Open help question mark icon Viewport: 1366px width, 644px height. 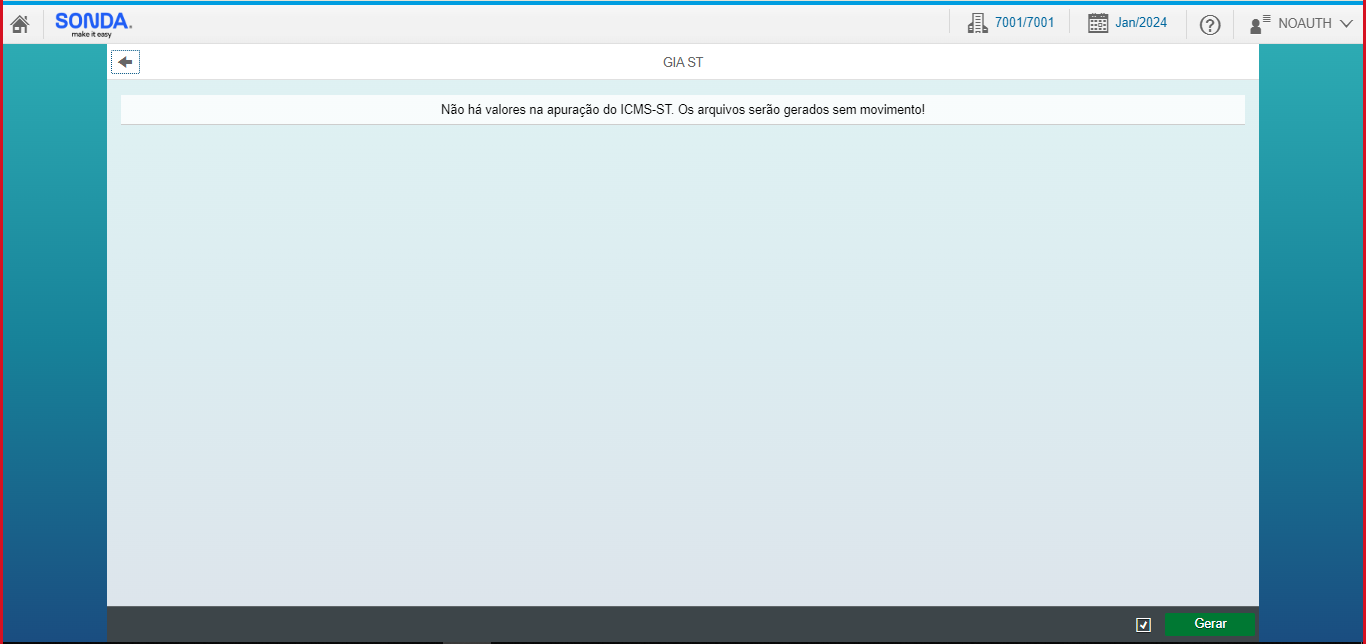point(1210,25)
